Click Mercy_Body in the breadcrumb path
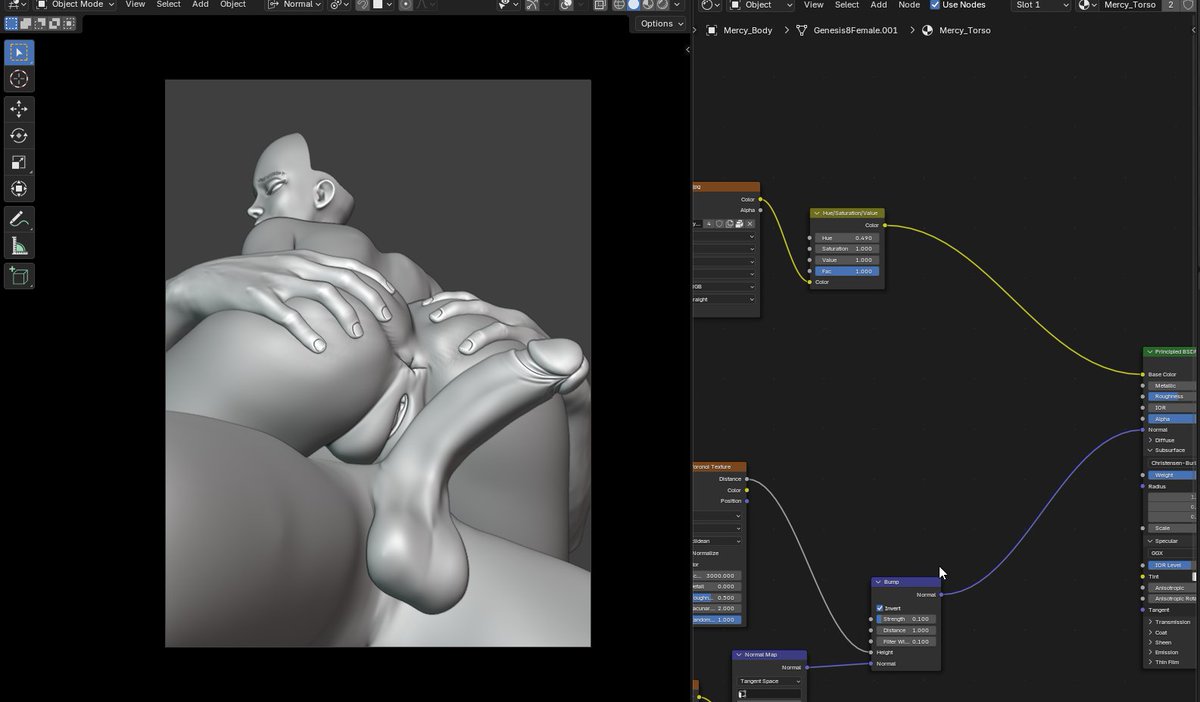Screen dimensions: 1200x702 point(747,30)
